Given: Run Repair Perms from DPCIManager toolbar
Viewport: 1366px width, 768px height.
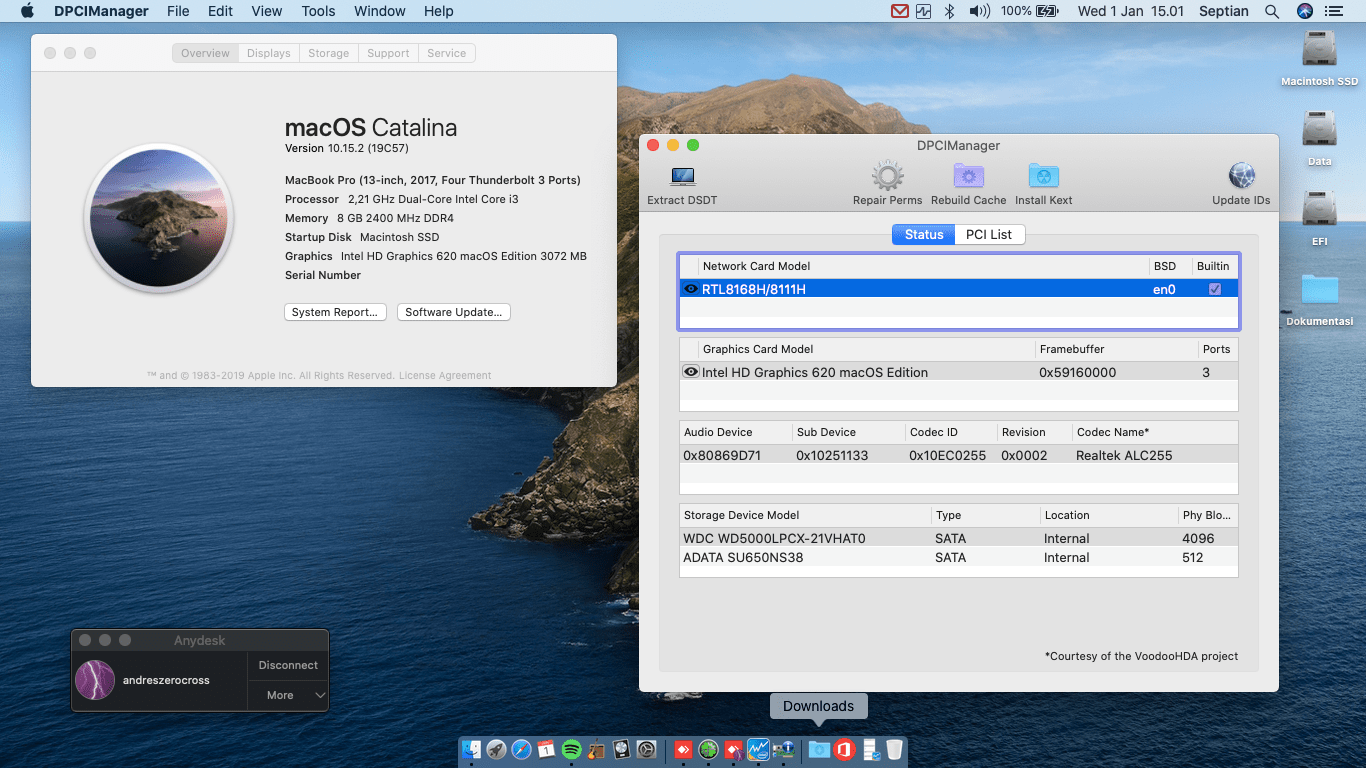Looking at the screenshot, I should point(887,176).
